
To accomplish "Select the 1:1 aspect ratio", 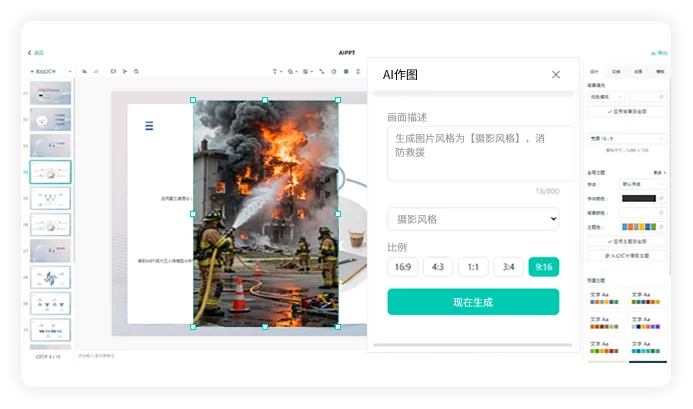I will (473, 267).
